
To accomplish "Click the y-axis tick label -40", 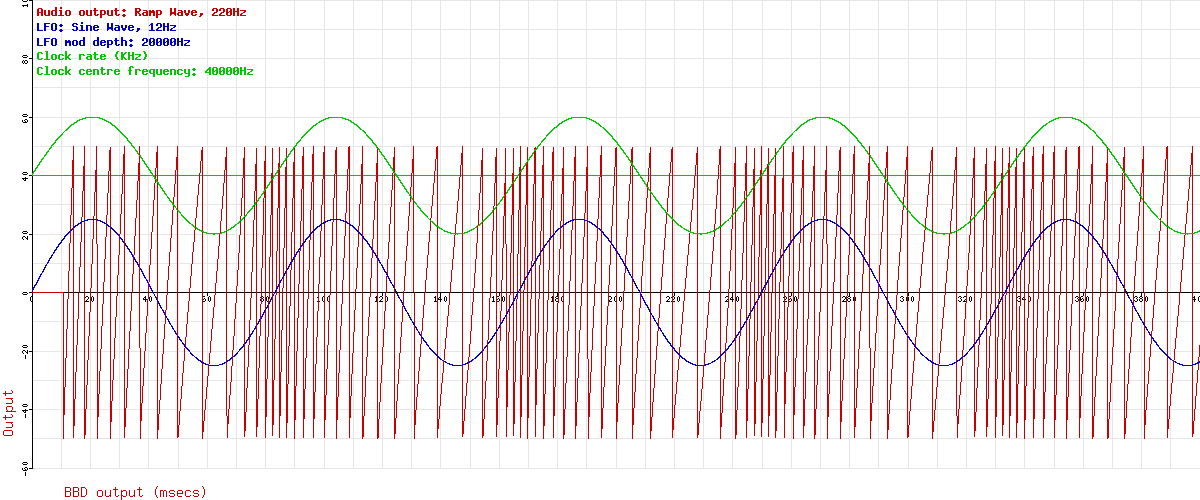I will (x=25, y=410).
